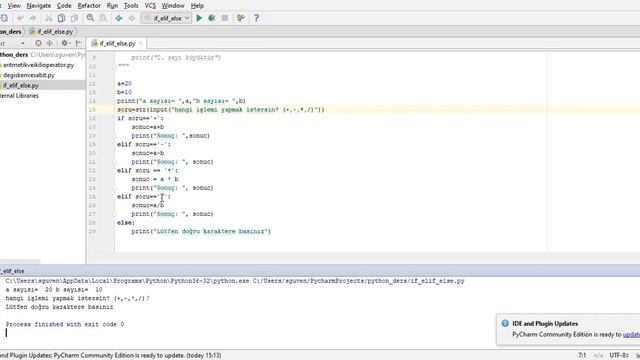This screenshot has width=640, height=360.
Task: Click the status bar update message
Action: coord(111,356)
